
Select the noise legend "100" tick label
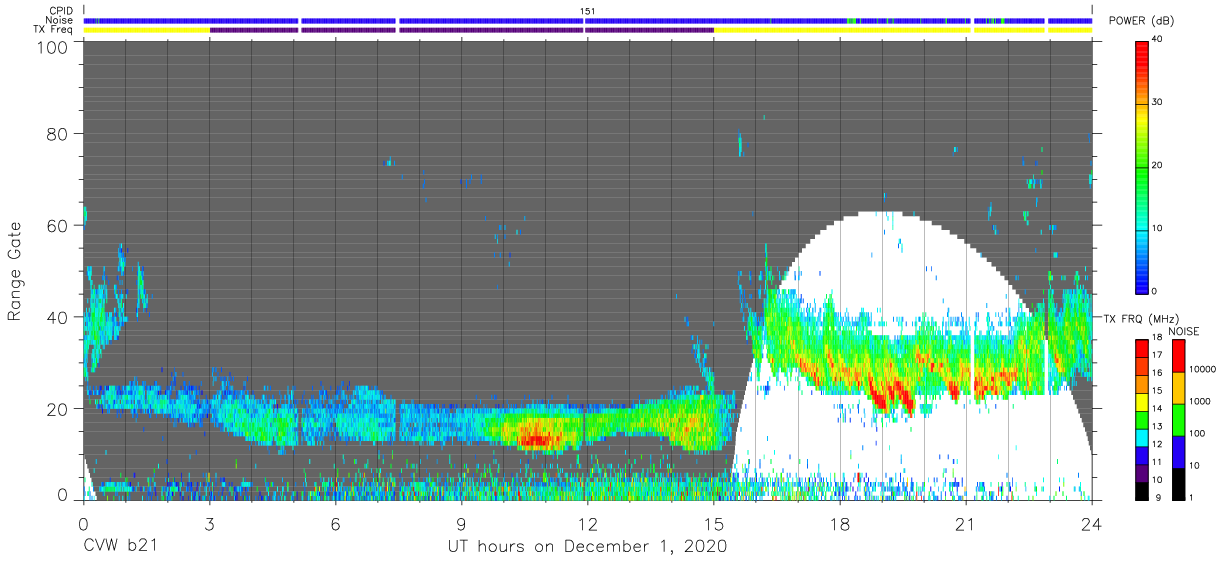click(1198, 434)
